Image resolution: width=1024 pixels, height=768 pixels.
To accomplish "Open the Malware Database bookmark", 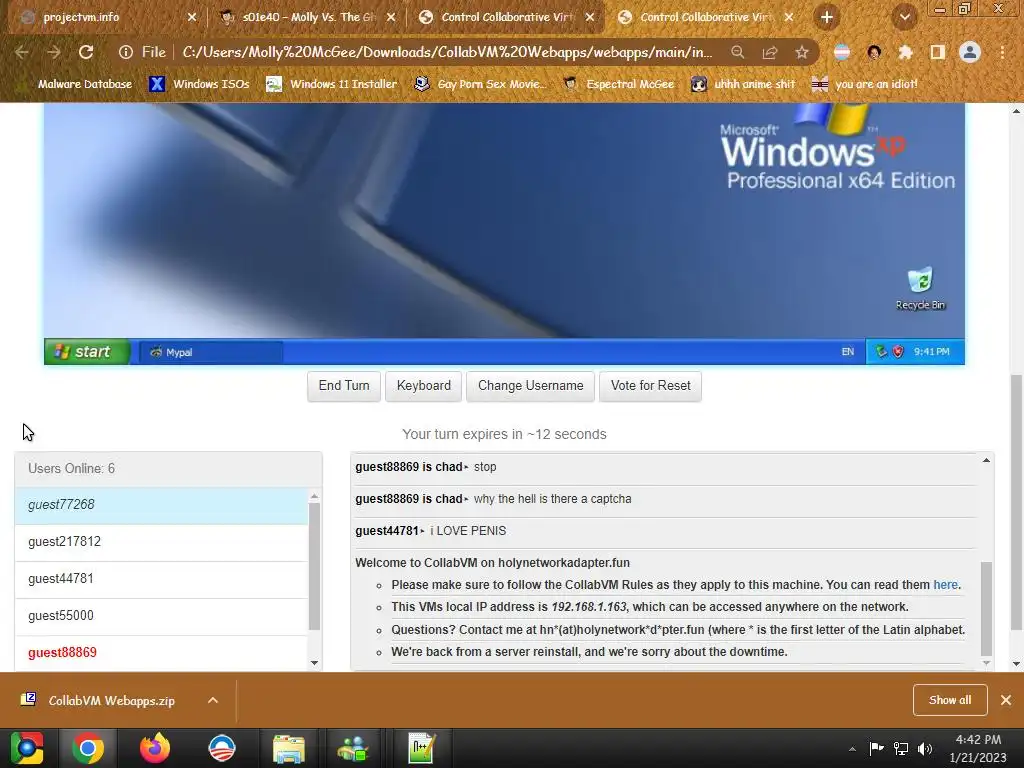I will point(76,84).
